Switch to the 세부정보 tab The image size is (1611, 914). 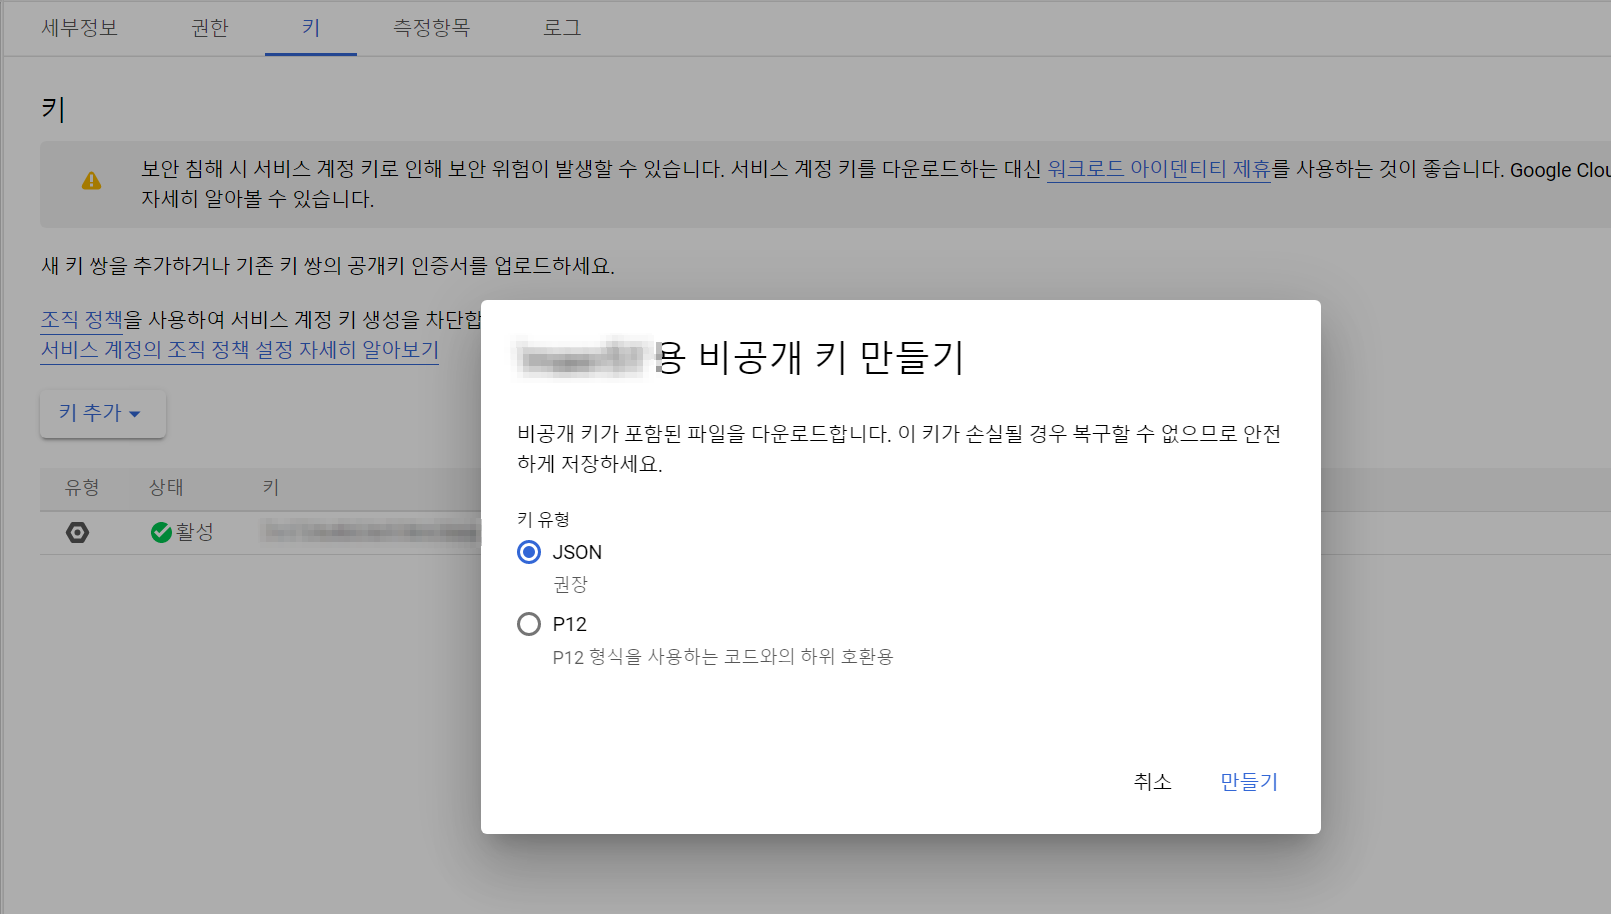tap(81, 28)
